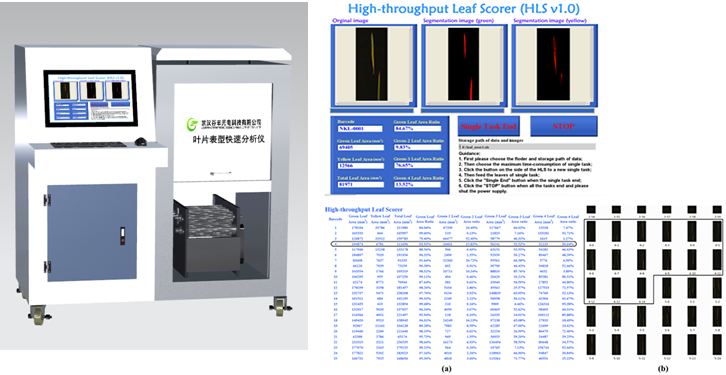The image size is (726, 375).
Task: Click the storage path text box
Action: tap(527, 147)
